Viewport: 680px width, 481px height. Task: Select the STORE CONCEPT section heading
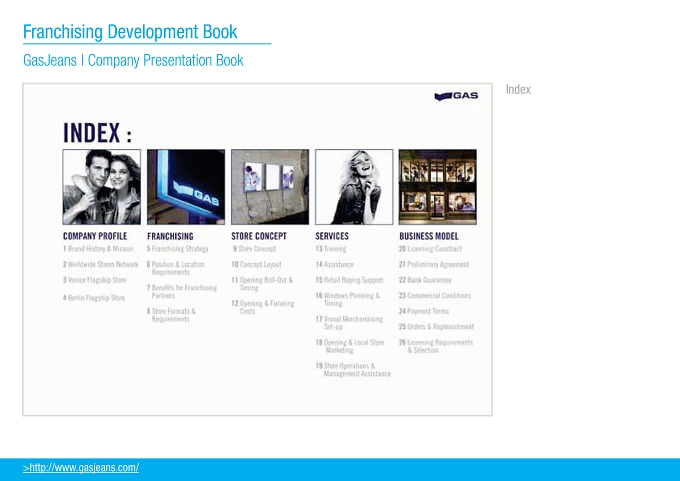tap(259, 236)
